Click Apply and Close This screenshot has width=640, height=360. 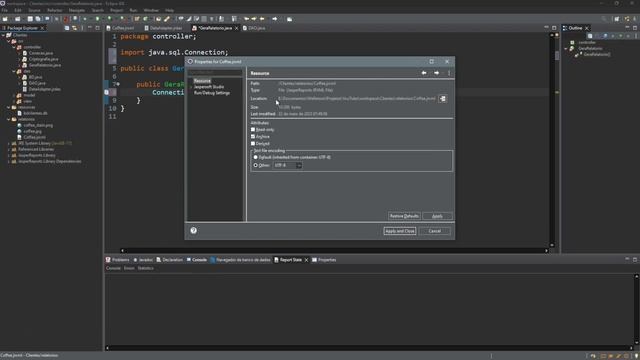click(x=400, y=231)
